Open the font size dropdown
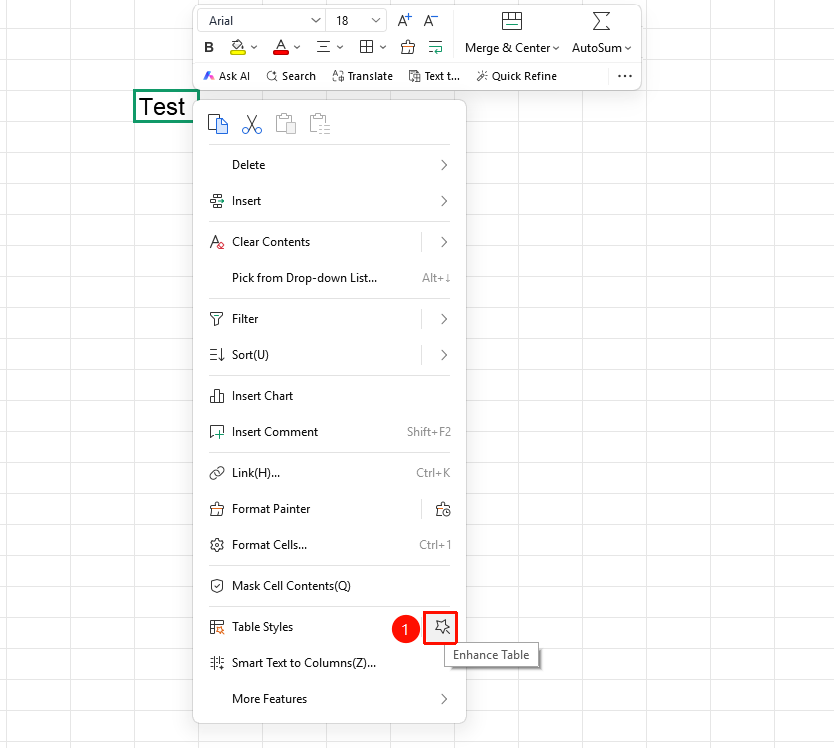Viewport: 834px width, 748px height. tap(376, 21)
